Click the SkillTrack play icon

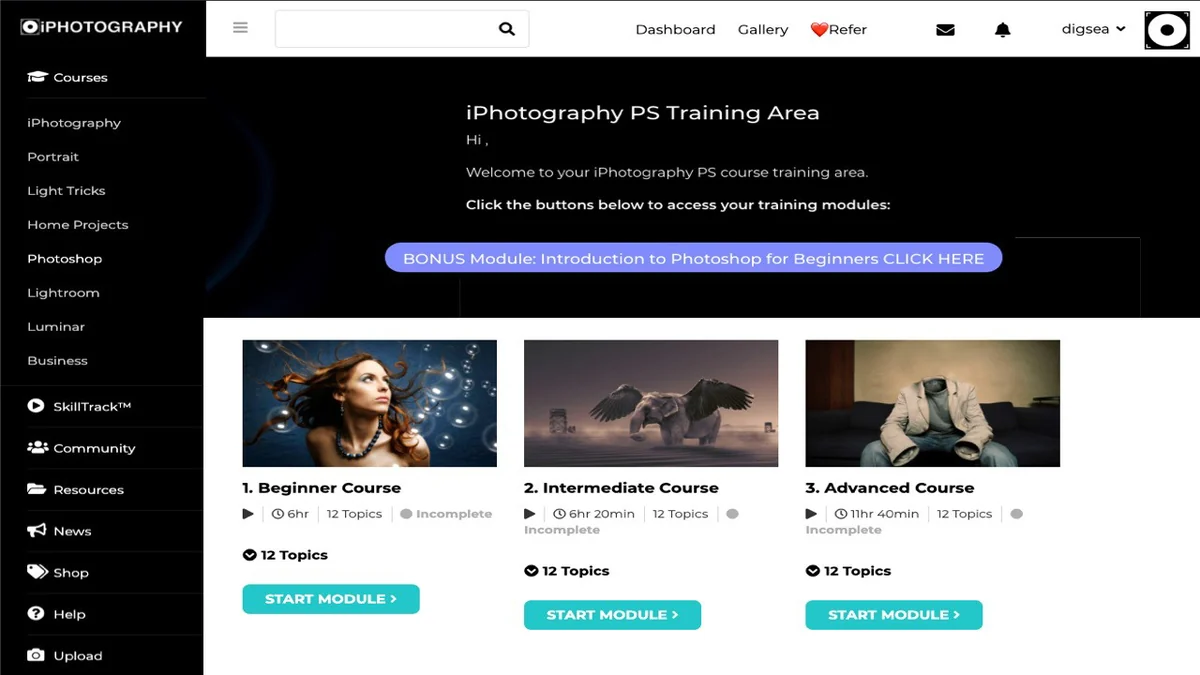click(x=36, y=406)
